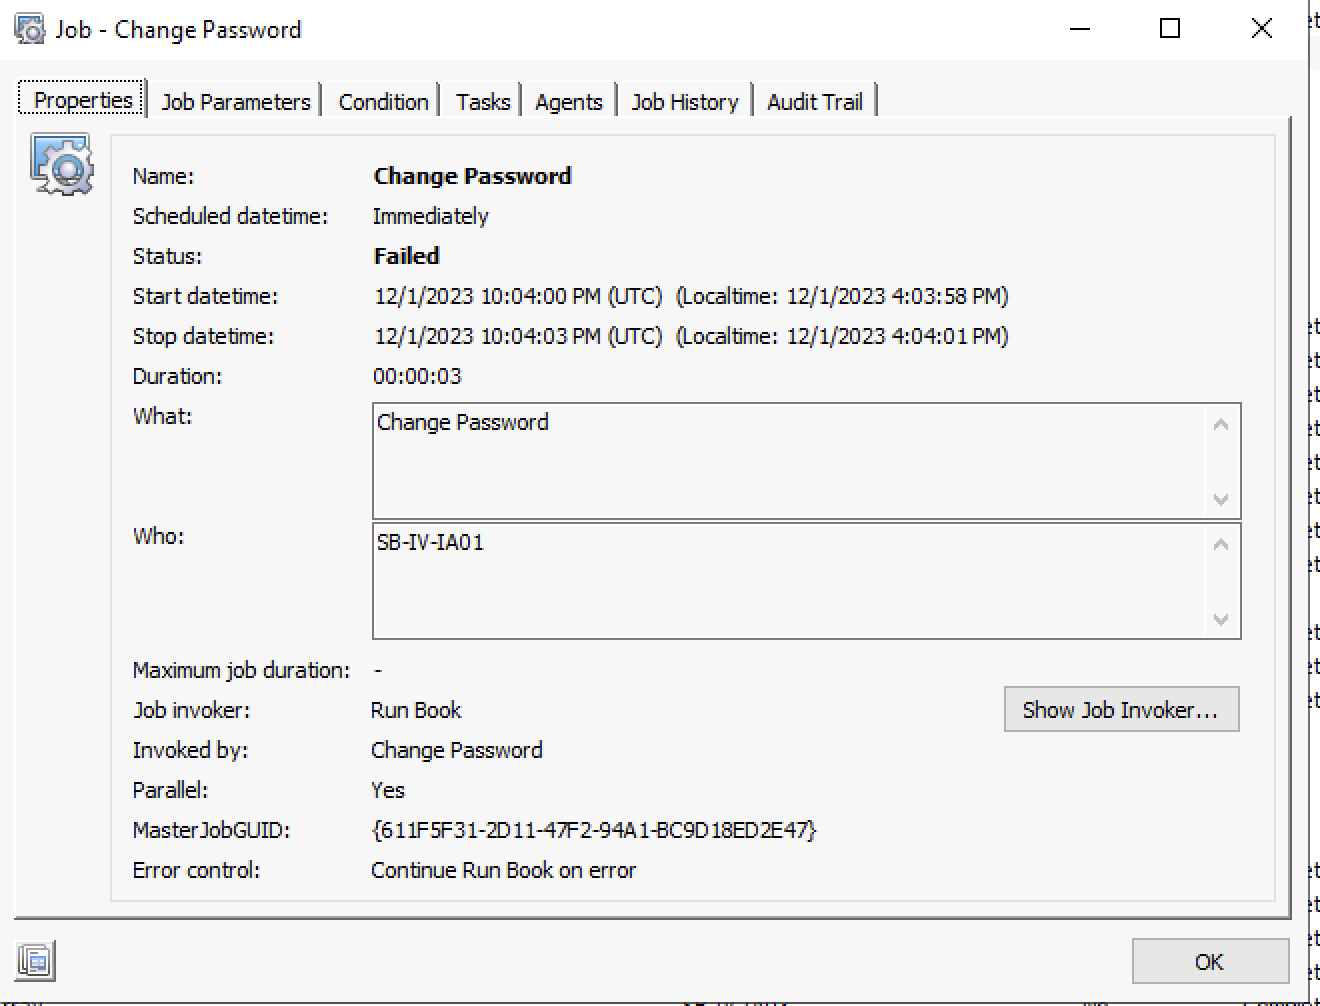
Task: Switch to the Properties tab
Action: (x=83, y=100)
